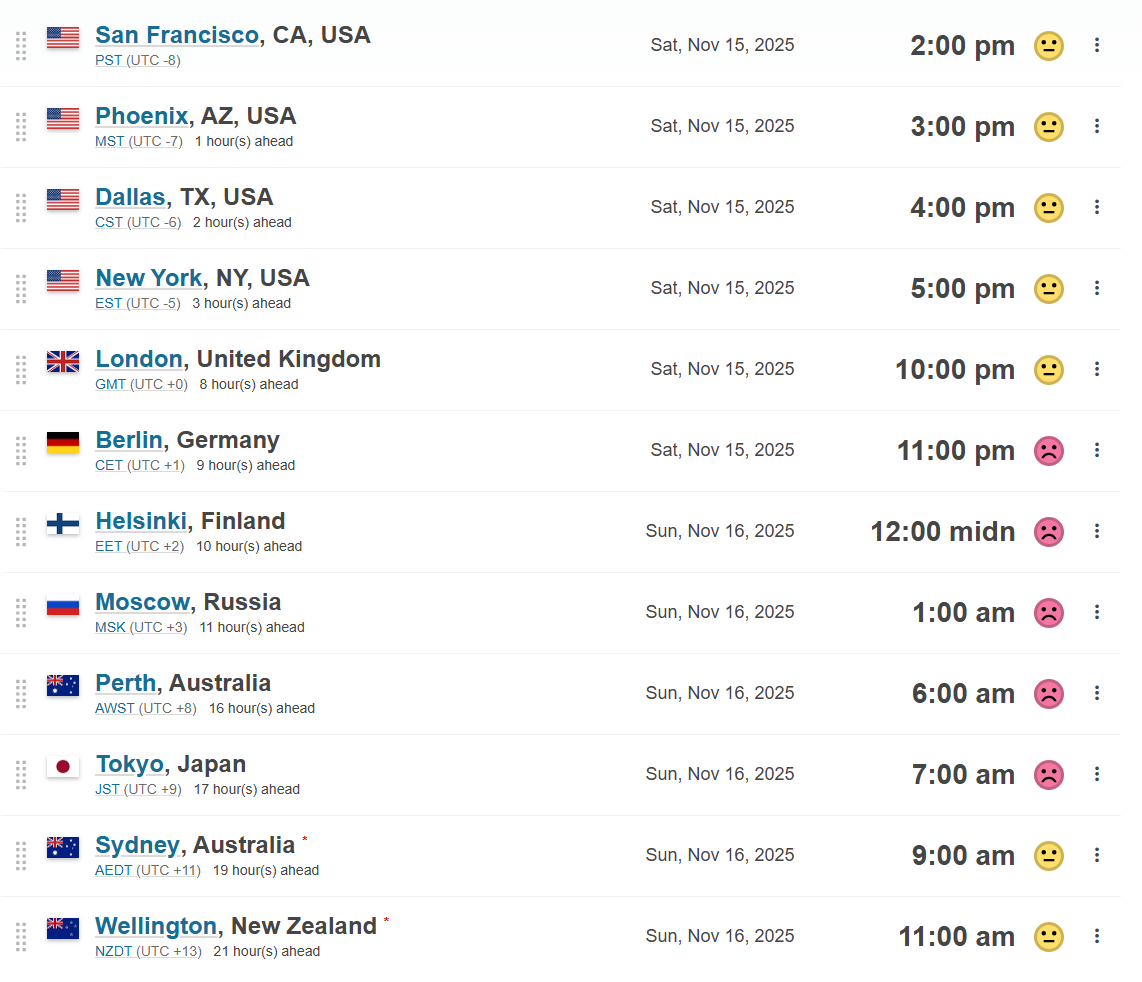Click the 12:00 midn time for Helsinki
The width and height of the screenshot is (1142, 982).
click(943, 532)
